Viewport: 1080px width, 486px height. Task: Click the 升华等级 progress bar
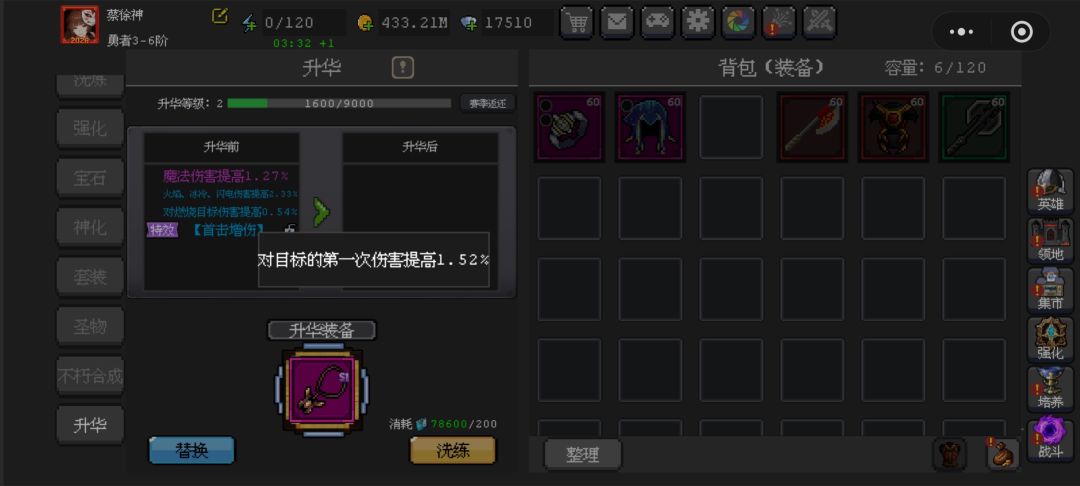339,104
